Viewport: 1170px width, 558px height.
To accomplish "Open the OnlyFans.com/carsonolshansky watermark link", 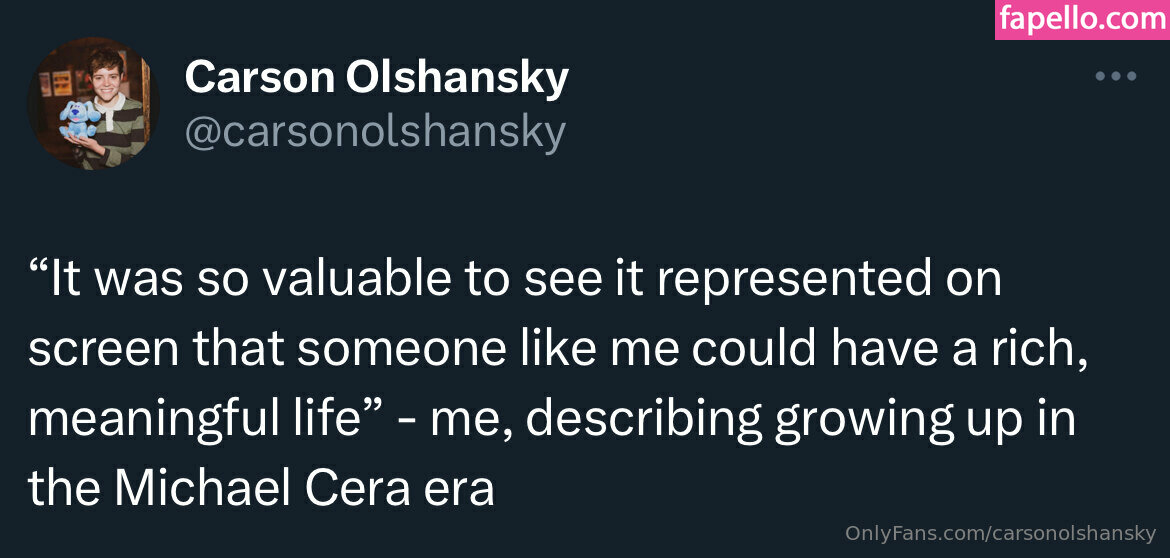I will [x=1000, y=534].
